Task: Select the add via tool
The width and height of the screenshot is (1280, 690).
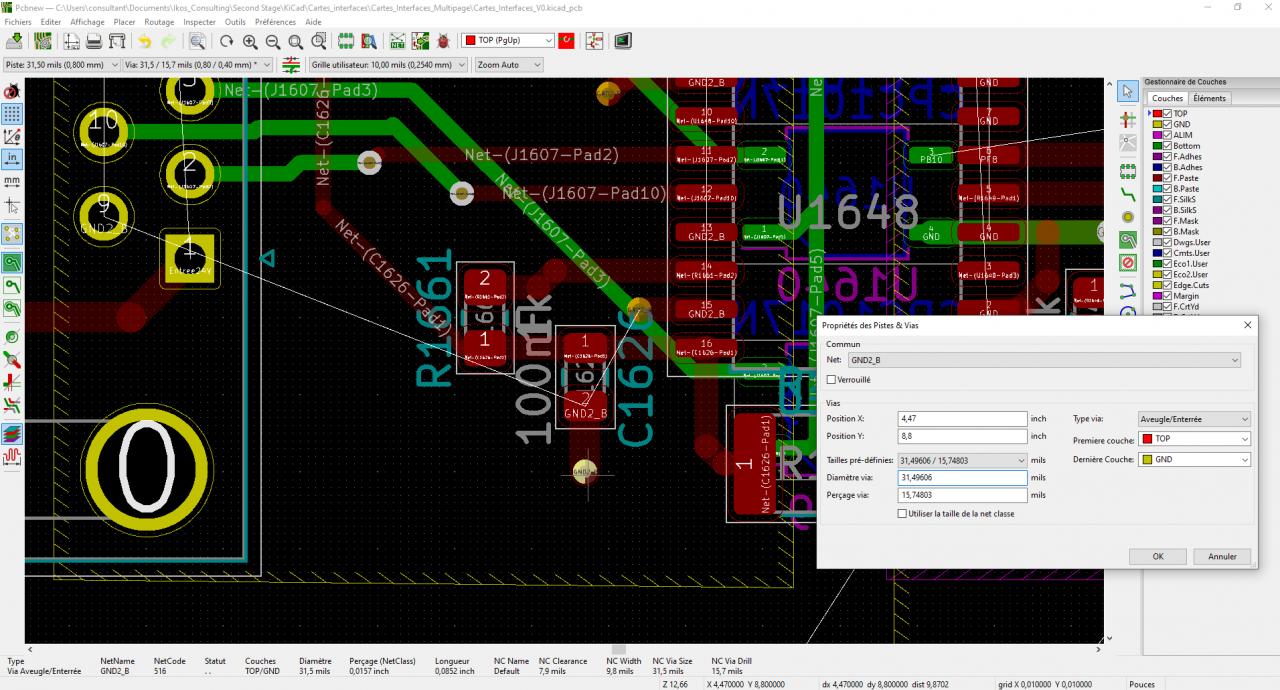Action: (x=1128, y=217)
